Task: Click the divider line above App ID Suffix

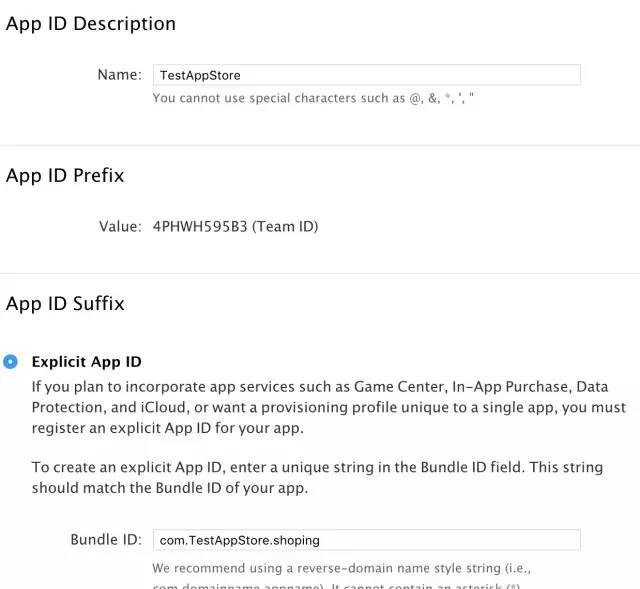Action: click(x=320, y=273)
